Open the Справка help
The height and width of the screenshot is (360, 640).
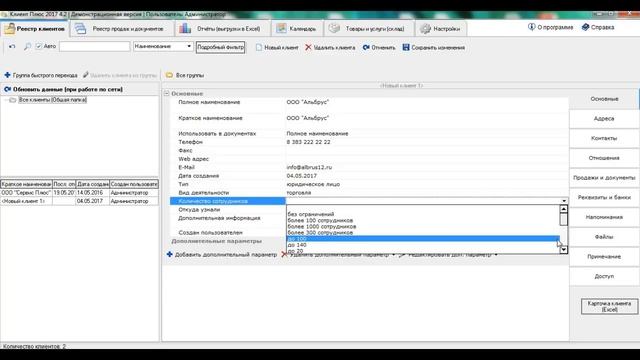click(598, 27)
